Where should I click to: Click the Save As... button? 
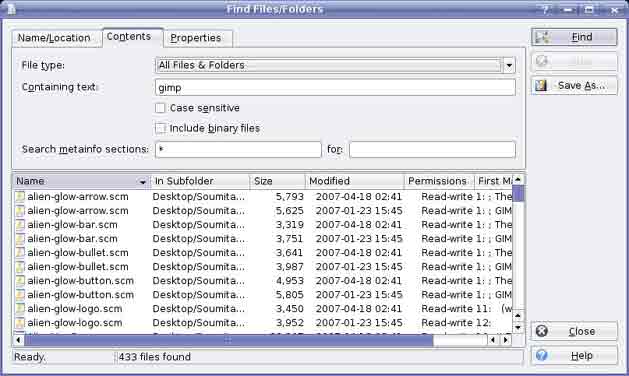pyautogui.click(x=574, y=85)
